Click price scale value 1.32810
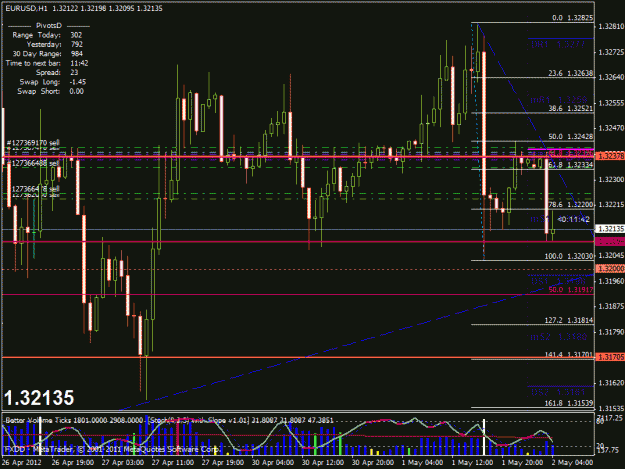Viewport: 625px width, 469px height. pos(611,27)
